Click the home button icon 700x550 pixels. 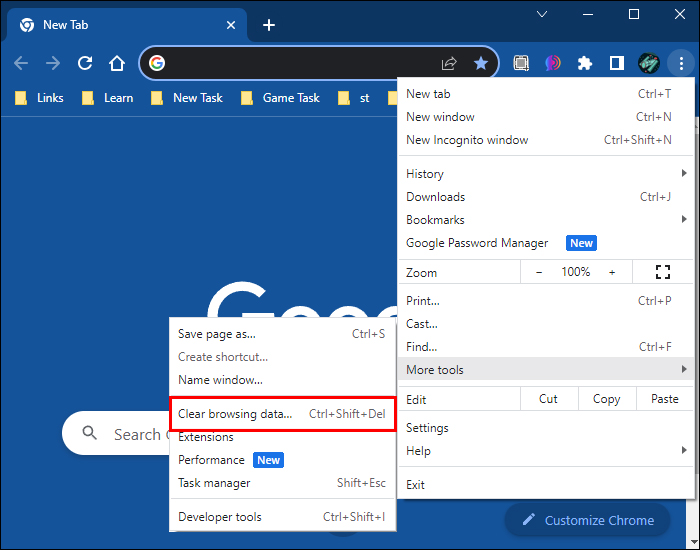pyautogui.click(x=117, y=63)
